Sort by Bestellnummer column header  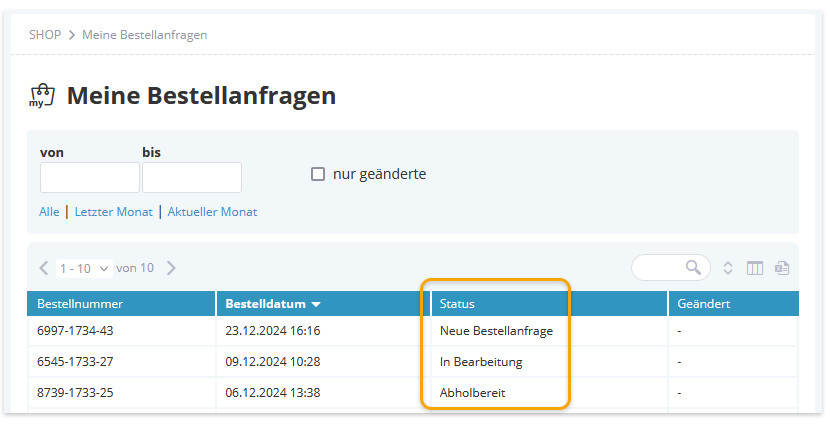pyautogui.click(x=121, y=304)
